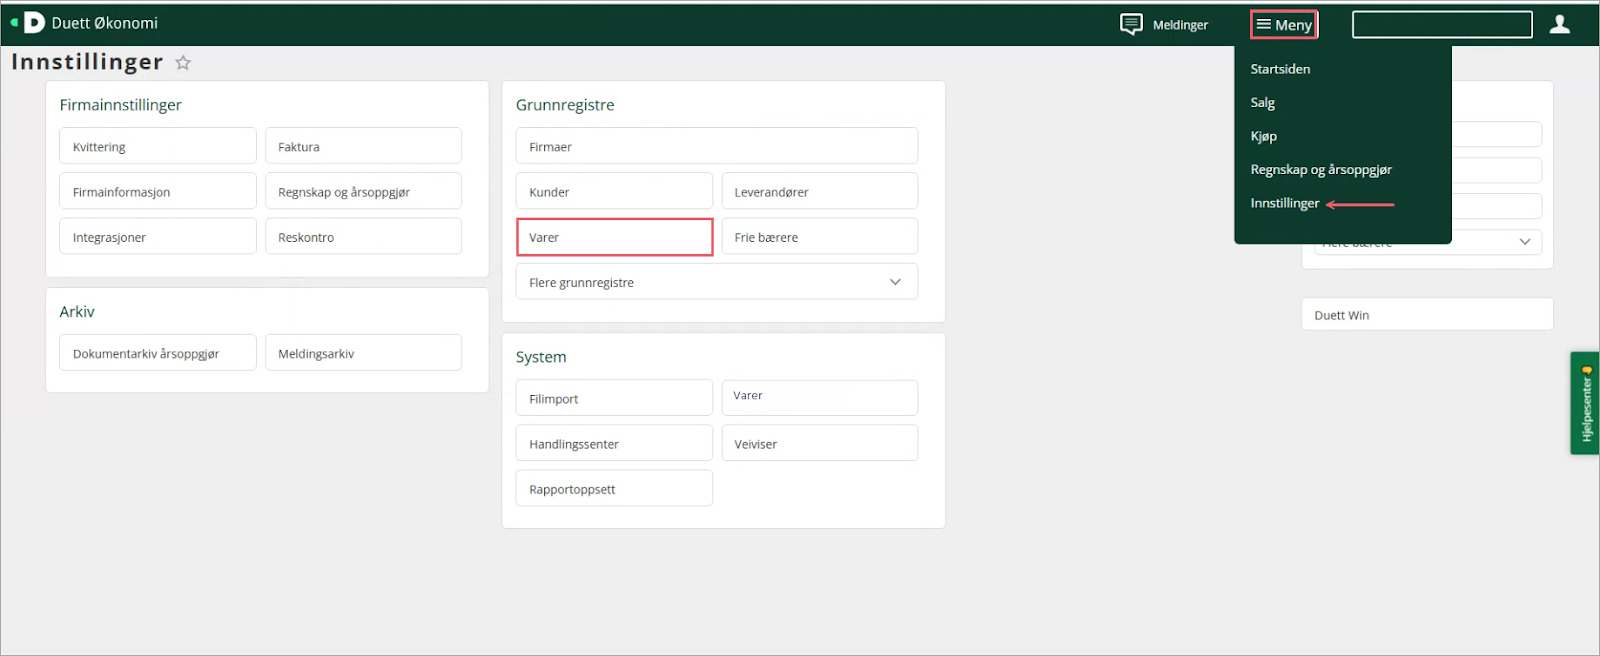This screenshot has width=1600, height=656.
Task: Open the Faktura settings button
Action: click(x=363, y=146)
